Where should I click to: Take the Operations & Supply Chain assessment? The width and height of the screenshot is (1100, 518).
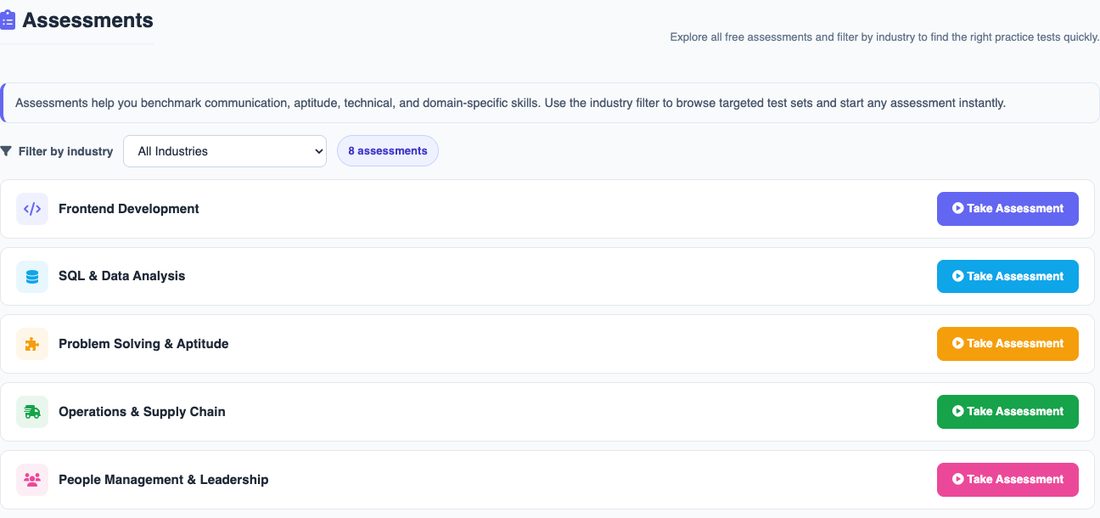[x=1007, y=412]
